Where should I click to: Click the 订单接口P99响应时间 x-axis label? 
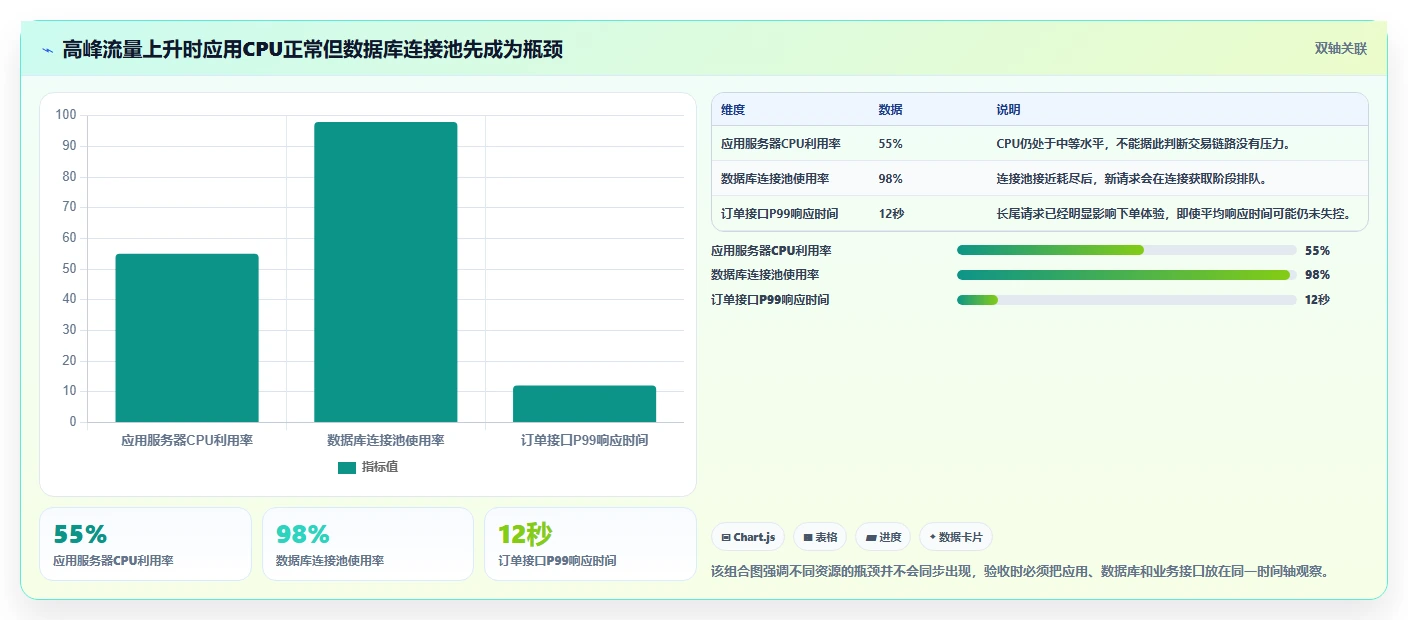click(584, 441)
